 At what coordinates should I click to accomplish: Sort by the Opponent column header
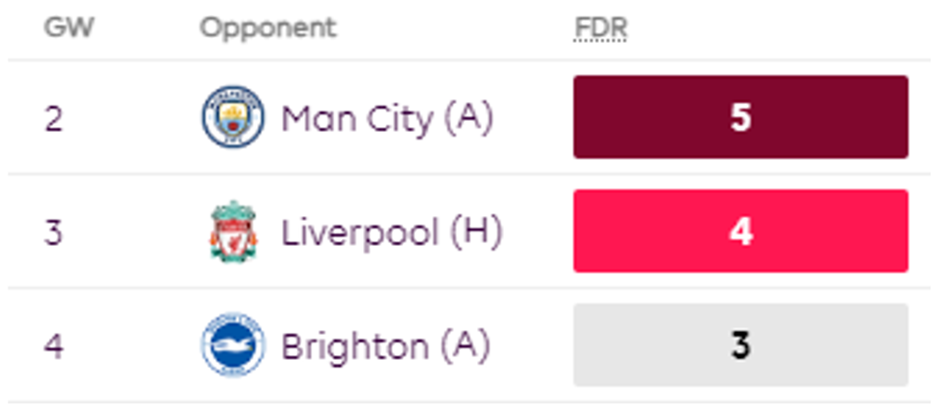pyautogui.click(x=268, y=28)
